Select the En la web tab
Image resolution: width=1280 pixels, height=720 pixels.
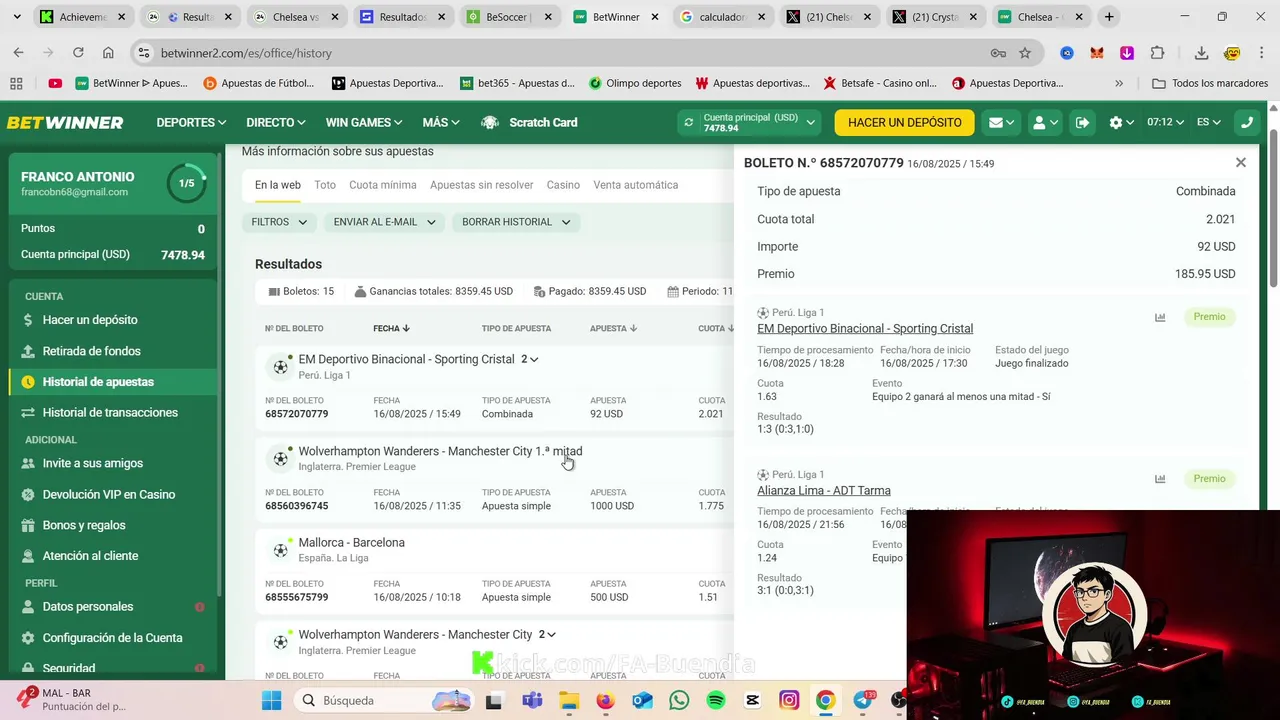pyautogui.click(x=278, y=185)
